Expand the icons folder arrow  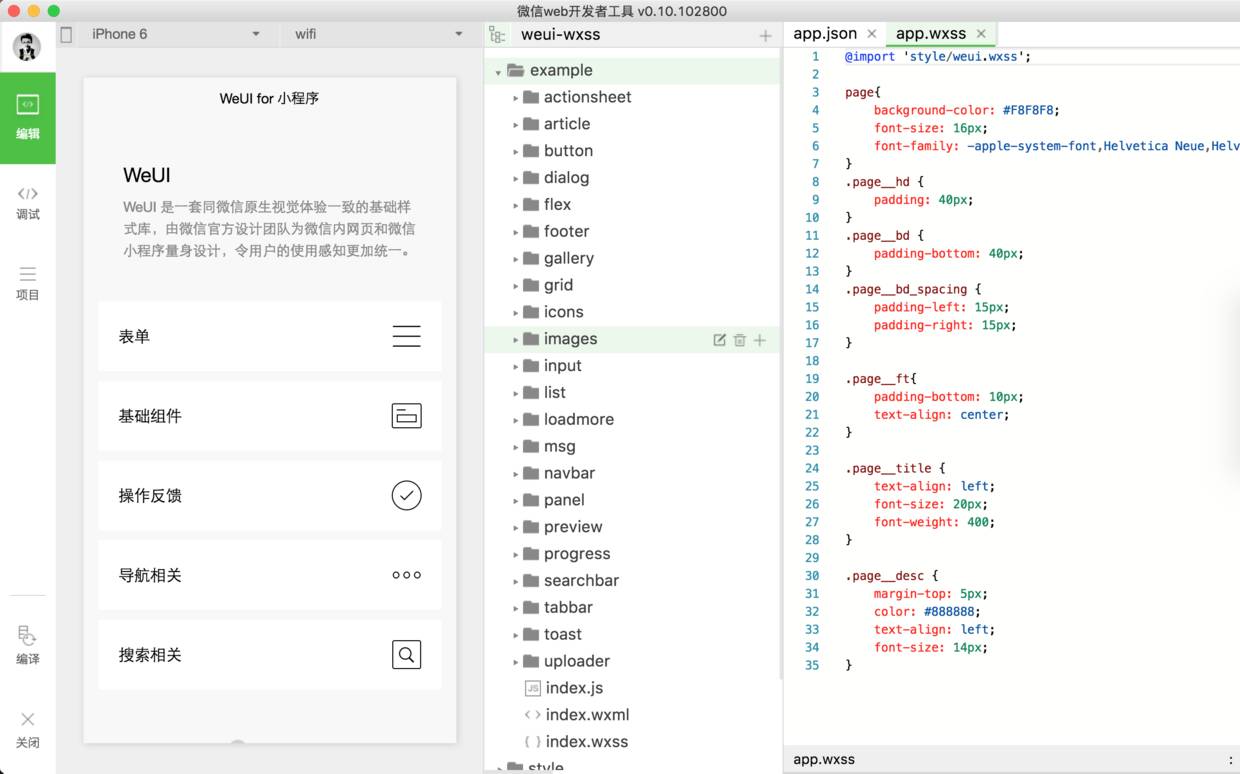pyautogui.click(x=516, y=313)
